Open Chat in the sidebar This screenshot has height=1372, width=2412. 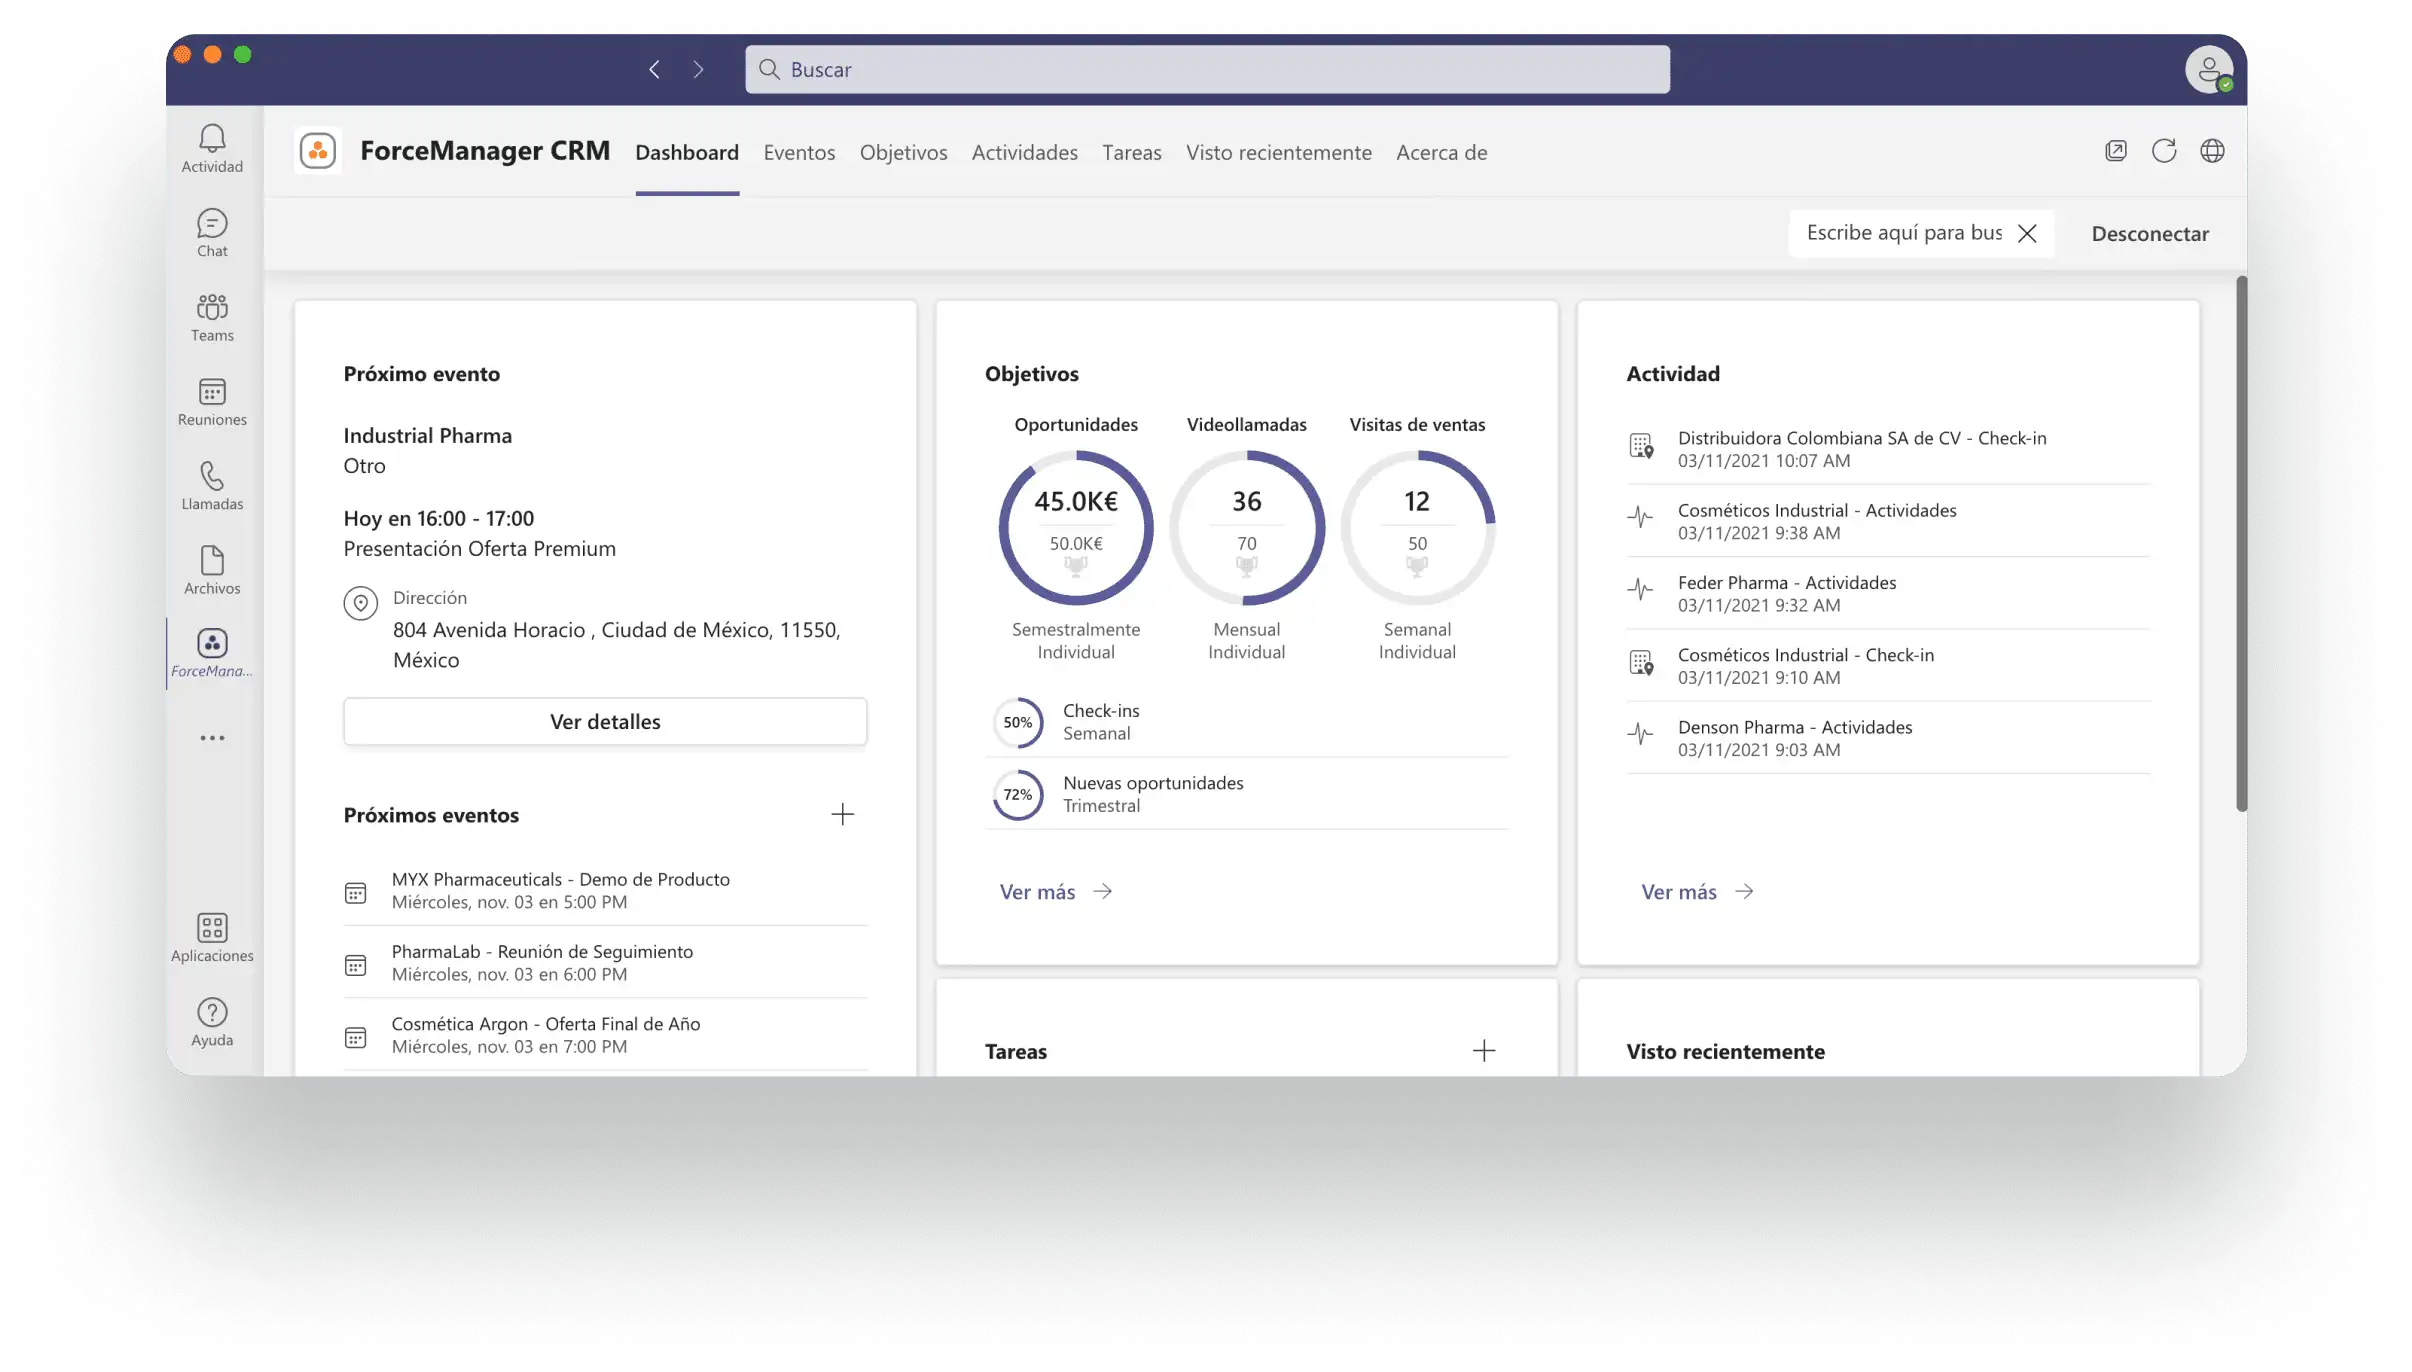[212, 233]
